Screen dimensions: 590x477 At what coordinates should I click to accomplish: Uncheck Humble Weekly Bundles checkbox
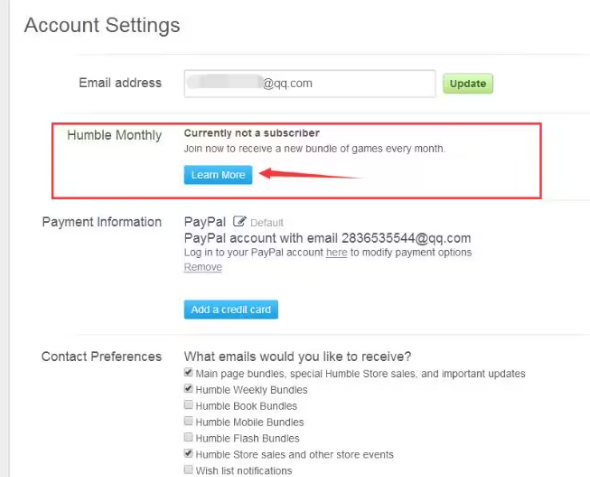pos(188,389)
